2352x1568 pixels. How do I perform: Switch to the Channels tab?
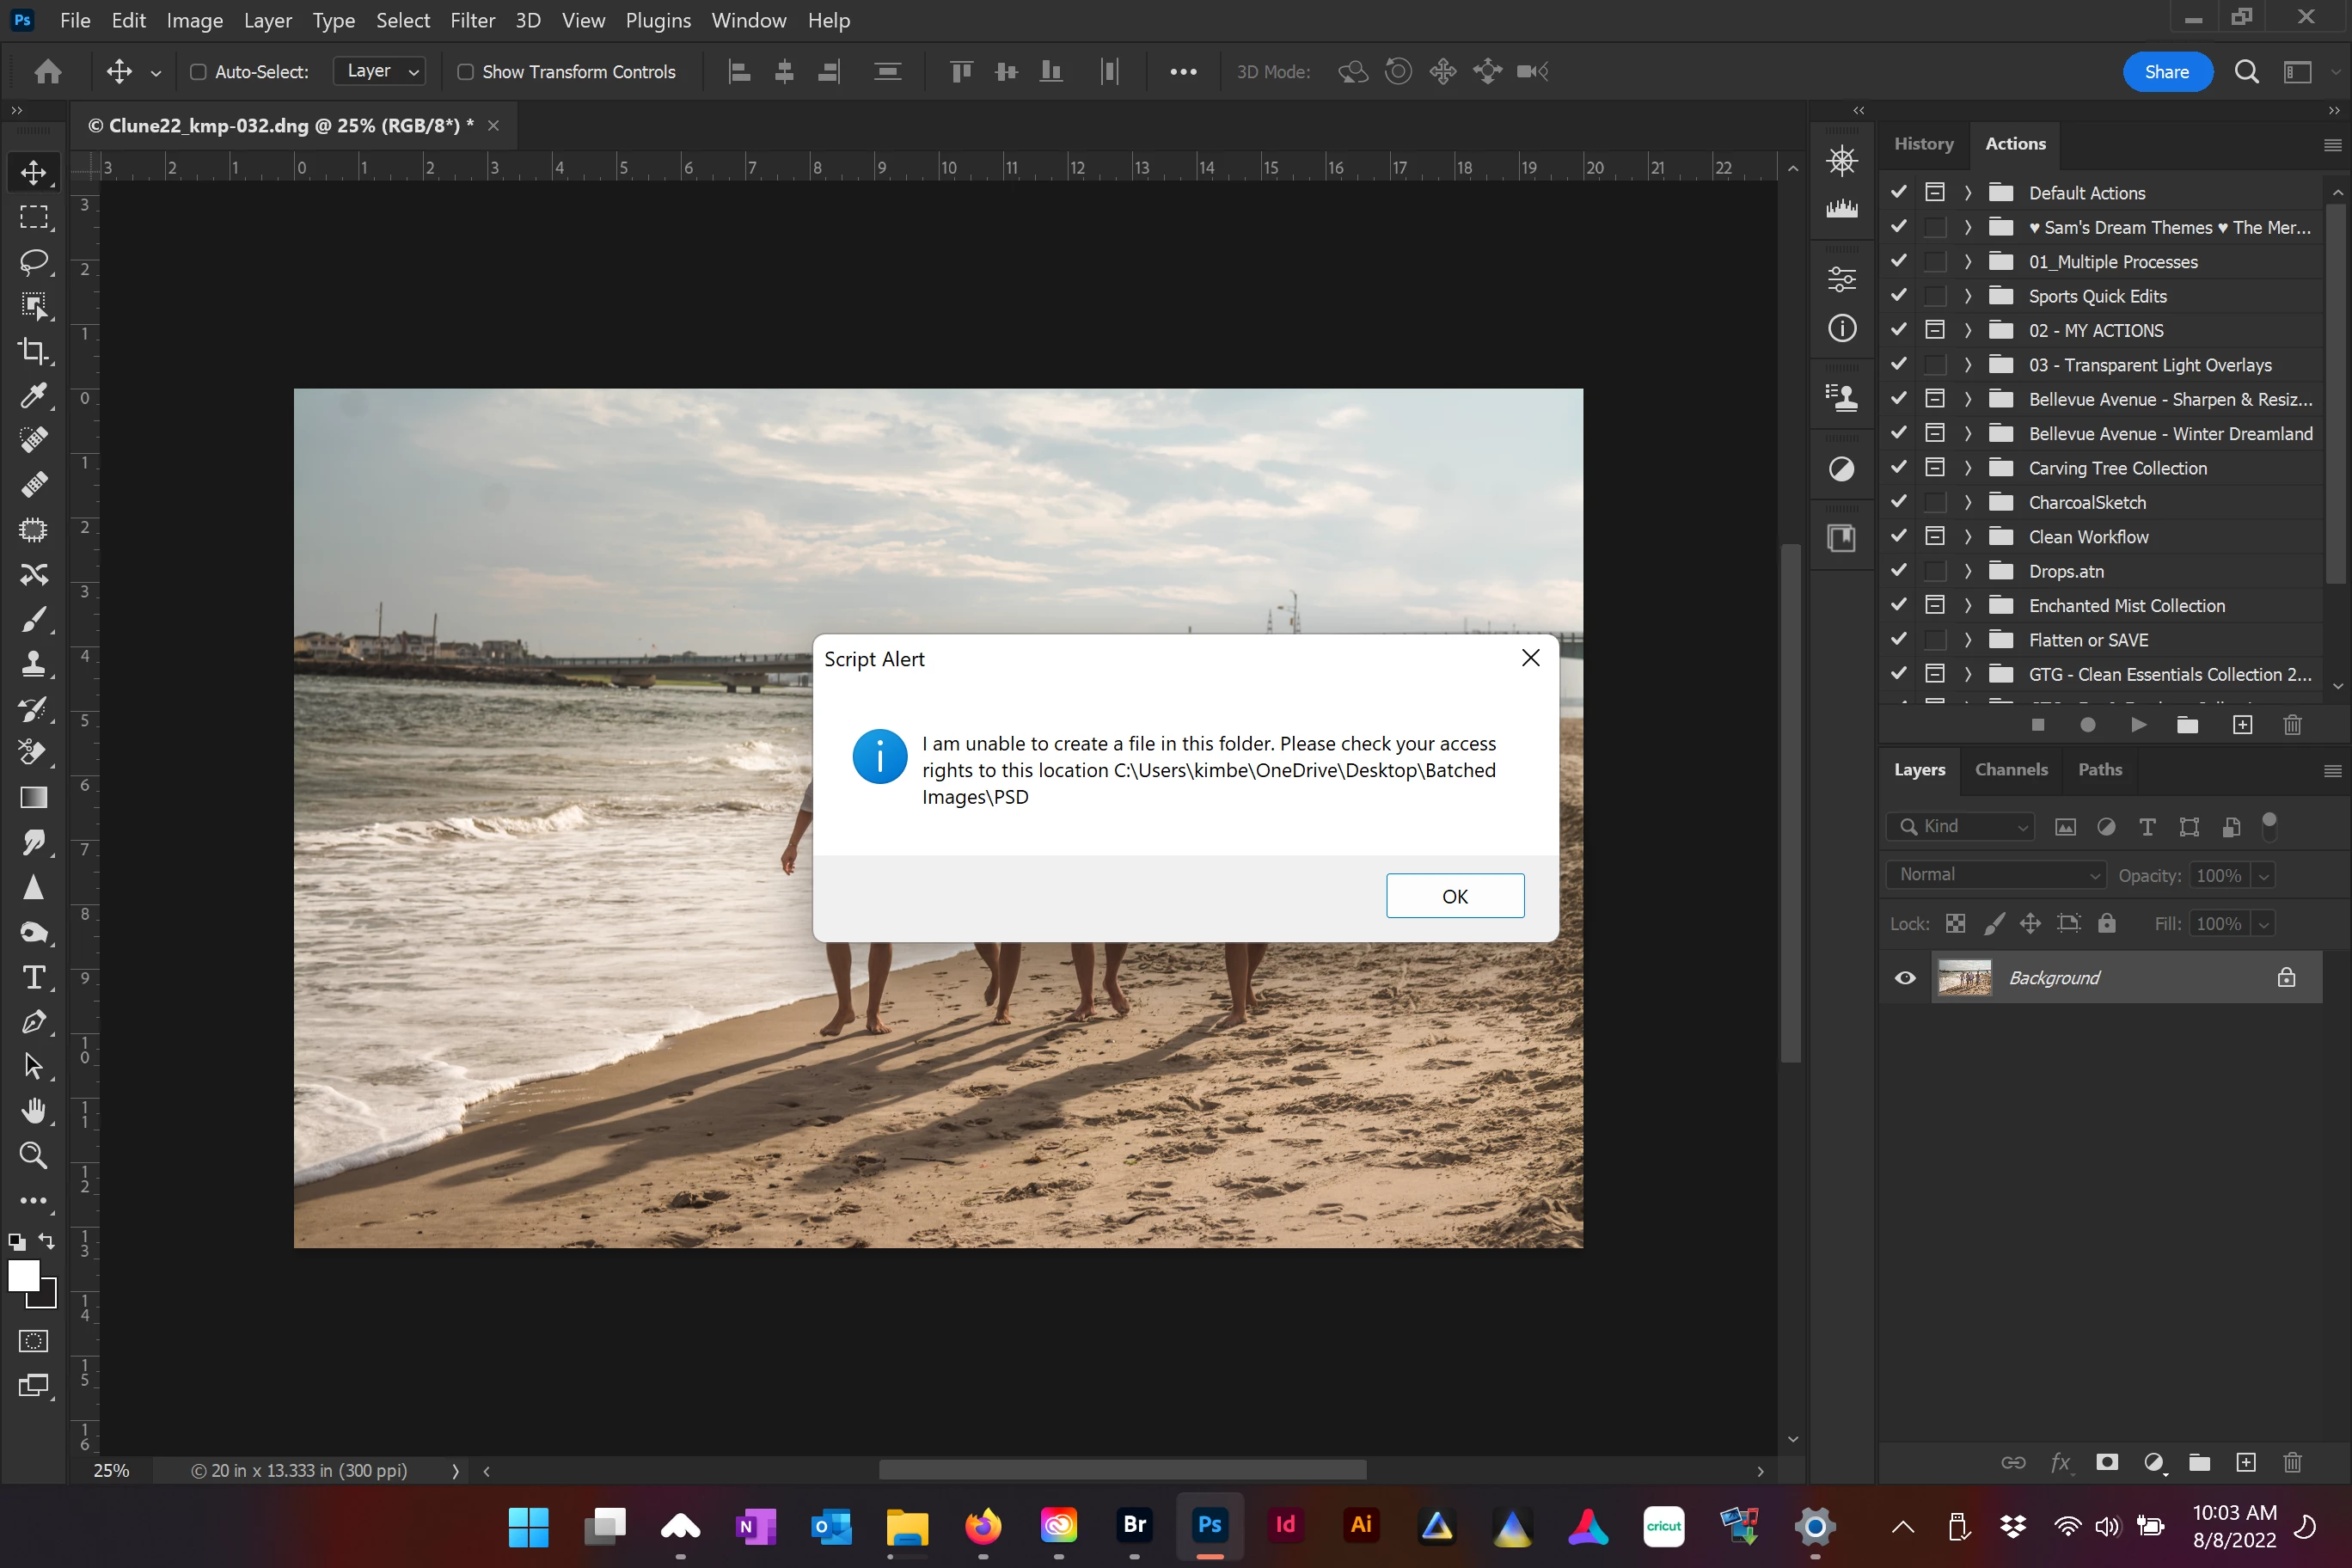tap(2011, 769)
